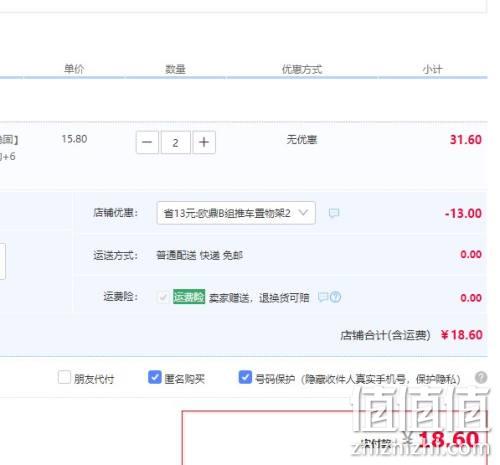Viewport: 500px width, 465px height.
Task: Uncheck the 匿名购买 checkbox
Action: coord(154,377)
